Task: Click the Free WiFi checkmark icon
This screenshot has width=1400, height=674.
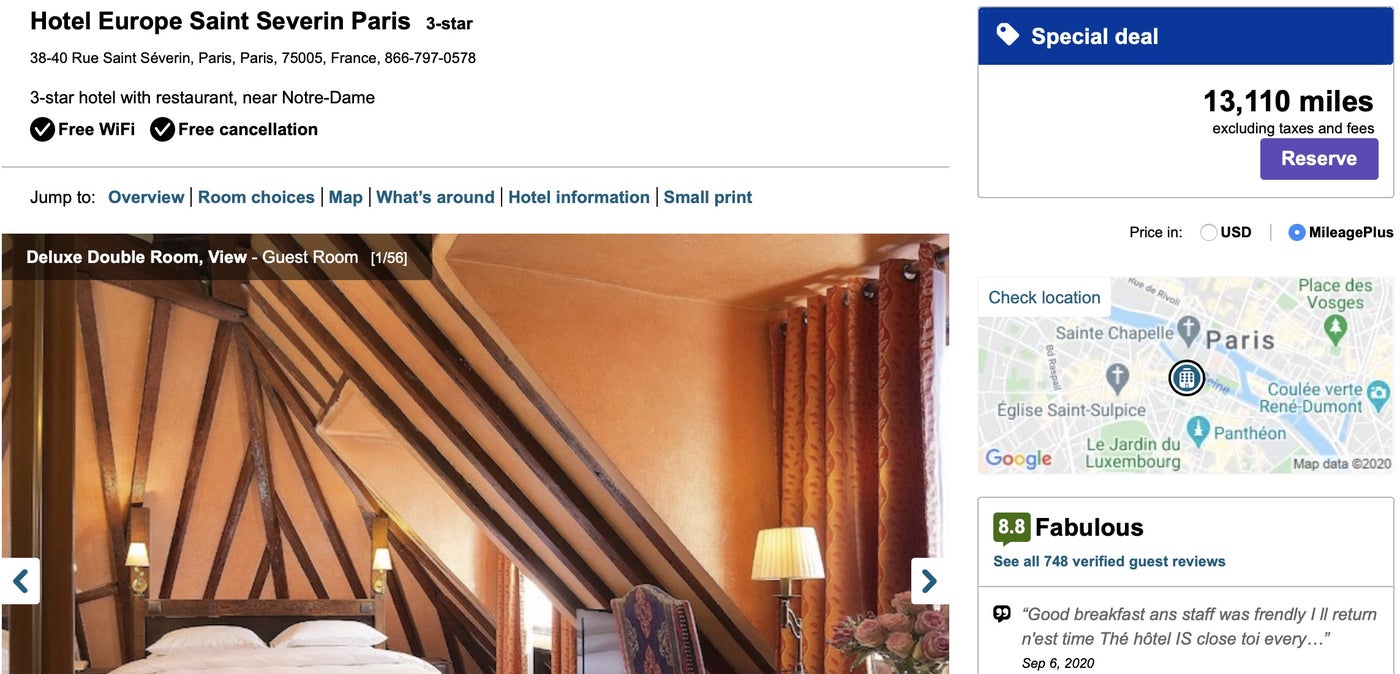Action: [42, 129]
